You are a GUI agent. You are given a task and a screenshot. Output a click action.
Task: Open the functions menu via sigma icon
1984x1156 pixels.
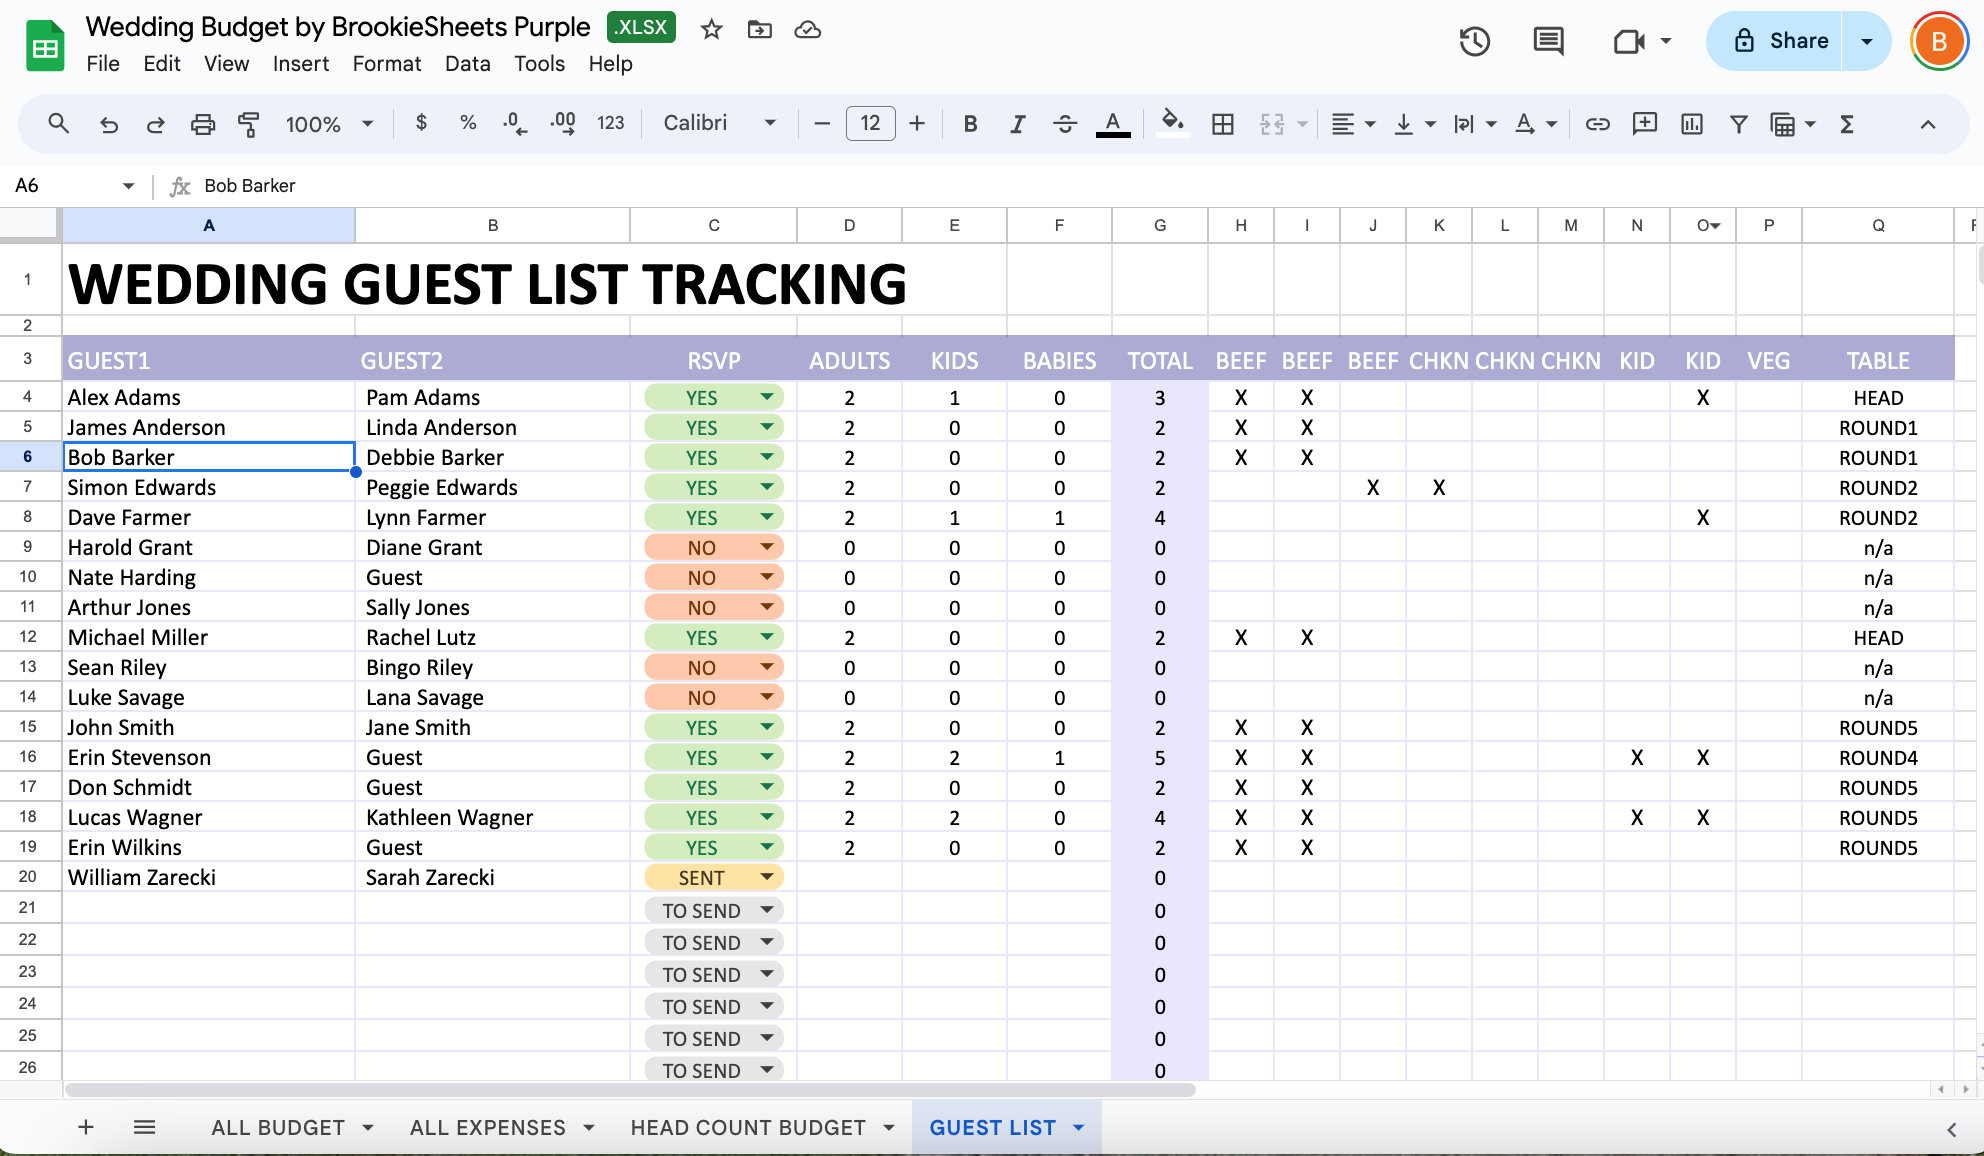tap(1846, 124)
